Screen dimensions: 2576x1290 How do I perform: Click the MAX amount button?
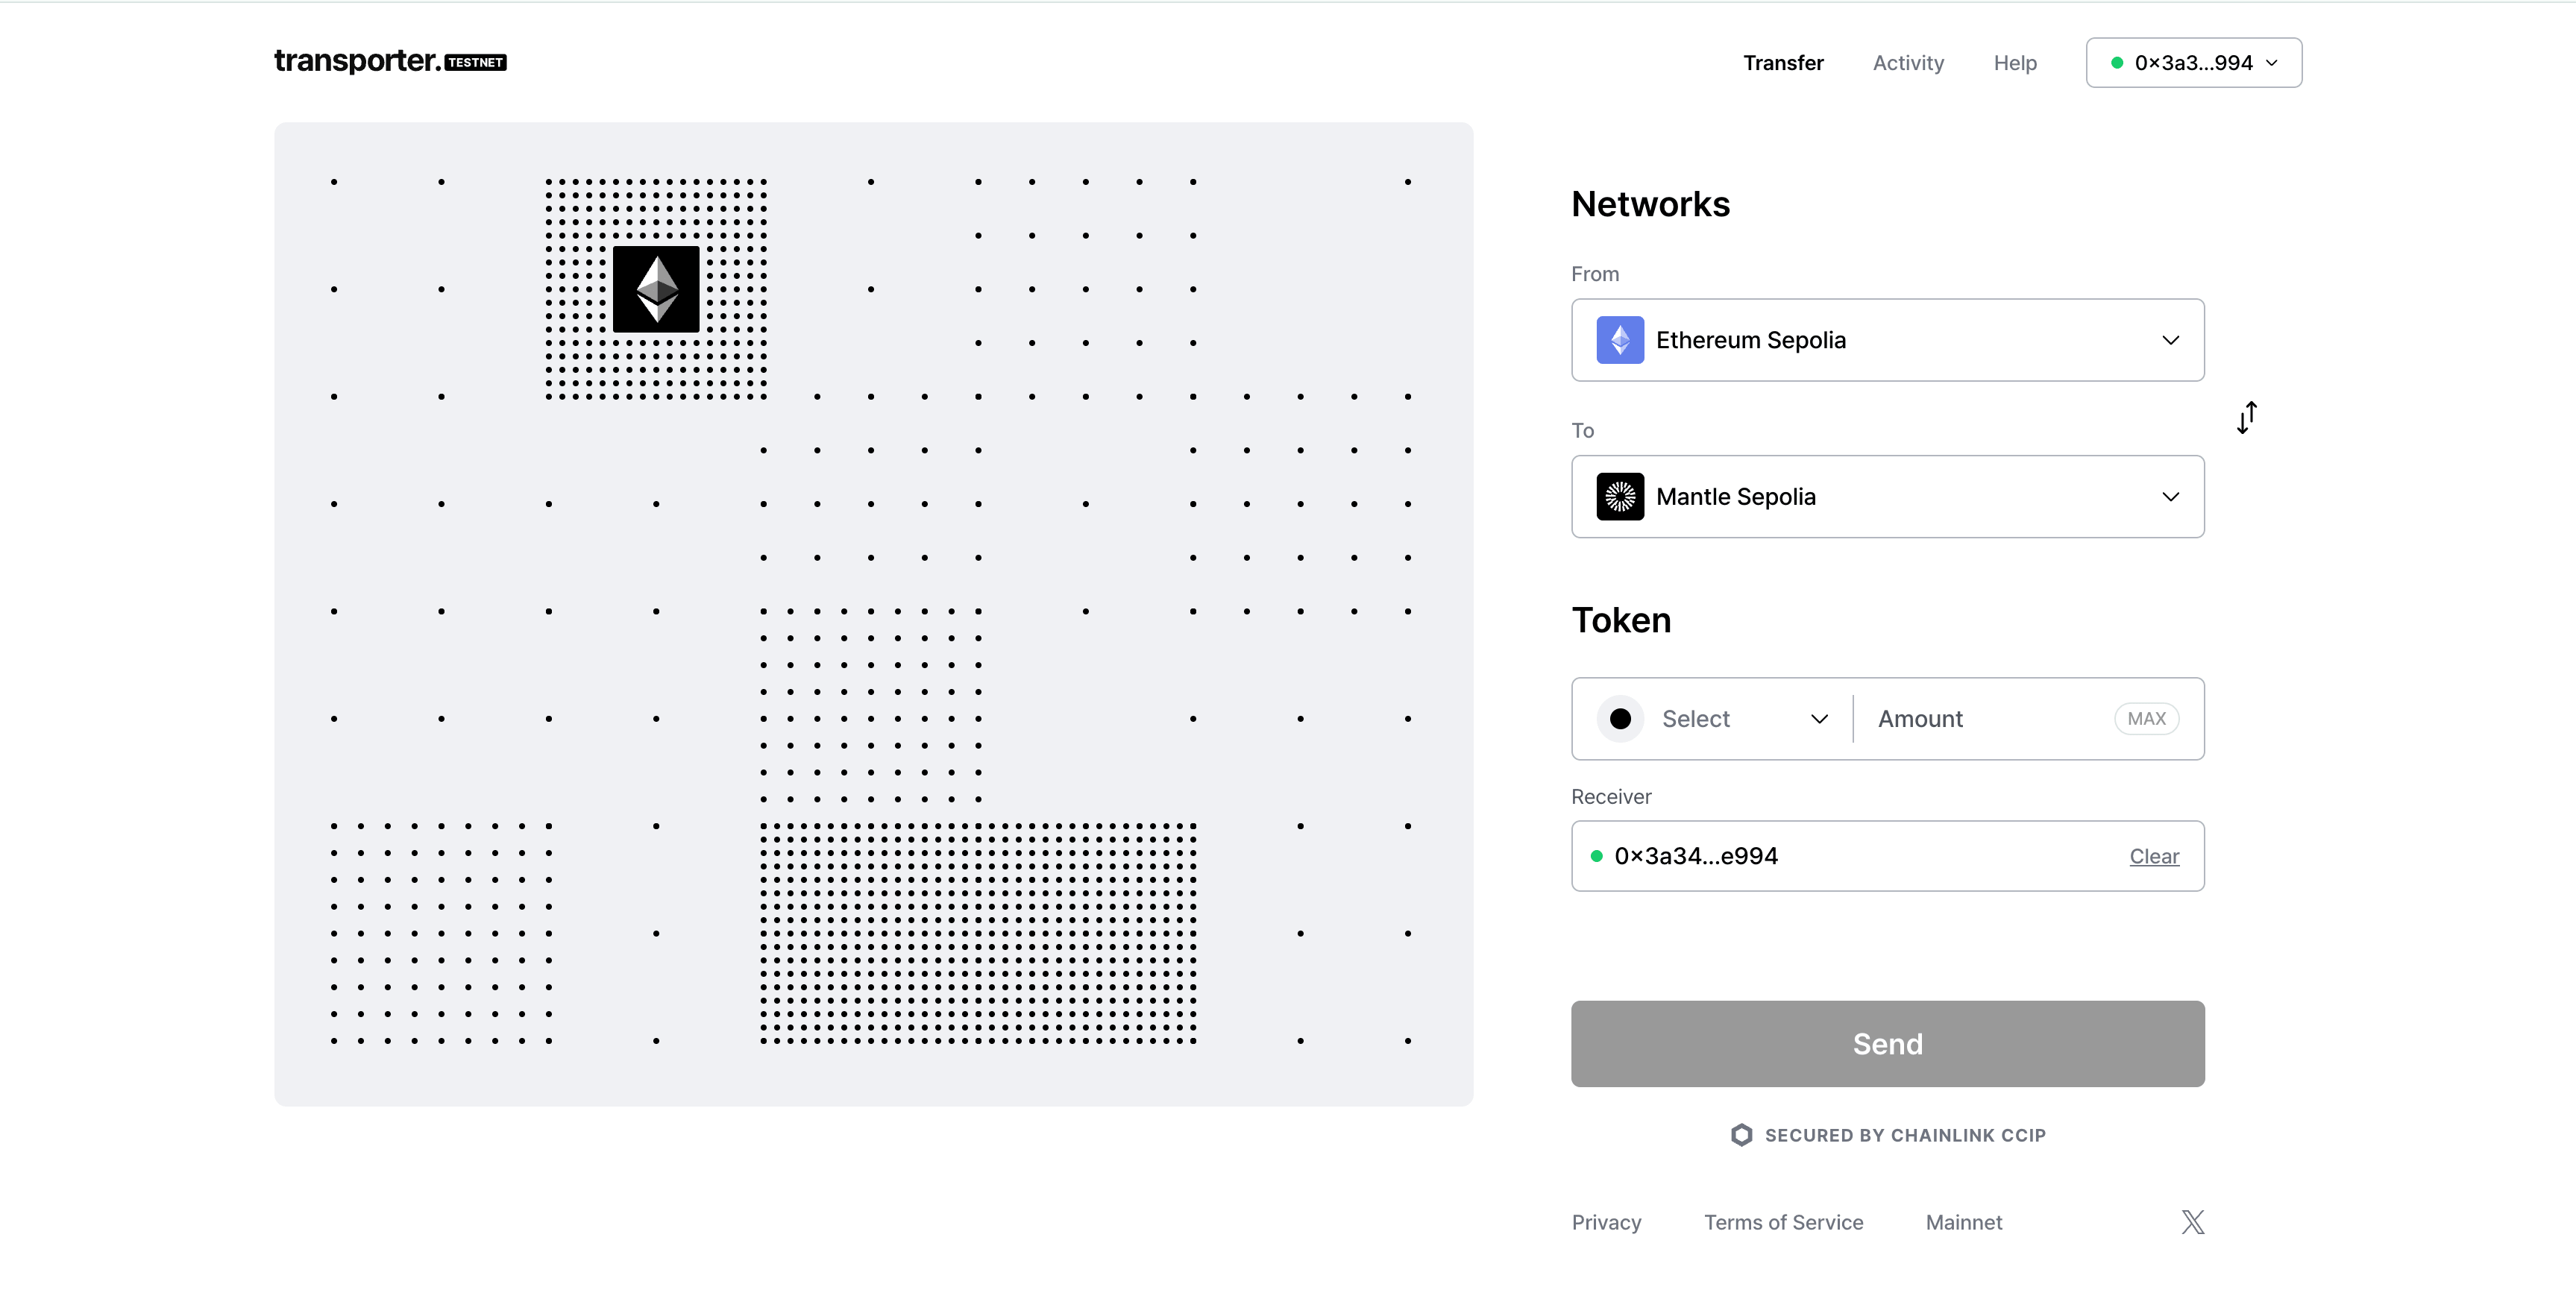(x=2146, y=719)
